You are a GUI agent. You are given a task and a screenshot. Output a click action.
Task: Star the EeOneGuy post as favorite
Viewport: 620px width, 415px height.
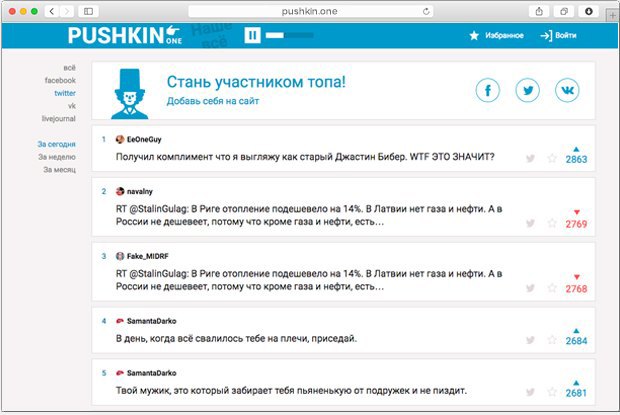(x=552, y=158)
